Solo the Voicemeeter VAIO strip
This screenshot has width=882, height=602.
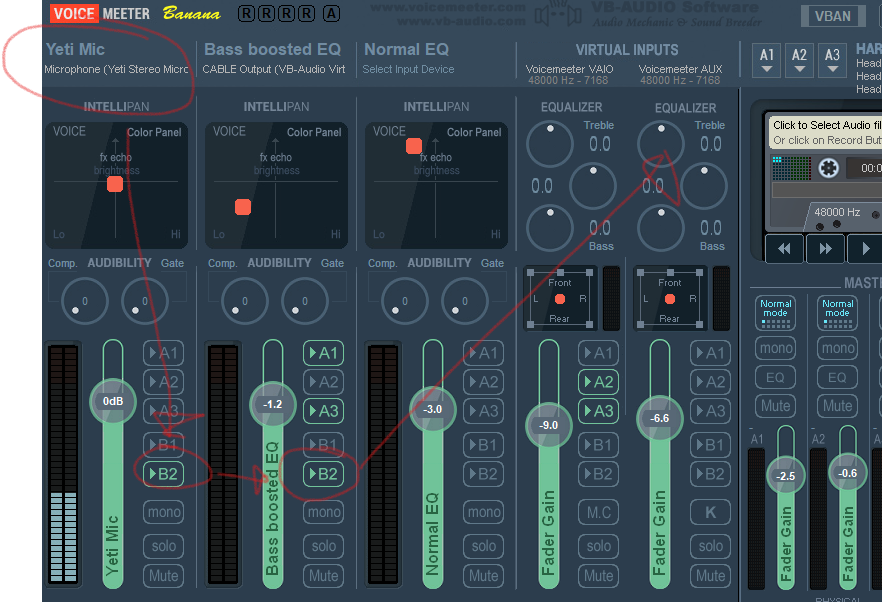(x=598, y=546)
